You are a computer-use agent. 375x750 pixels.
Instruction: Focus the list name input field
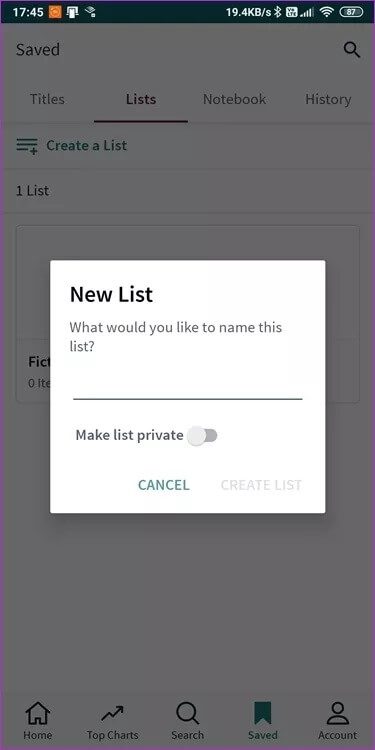188,383
